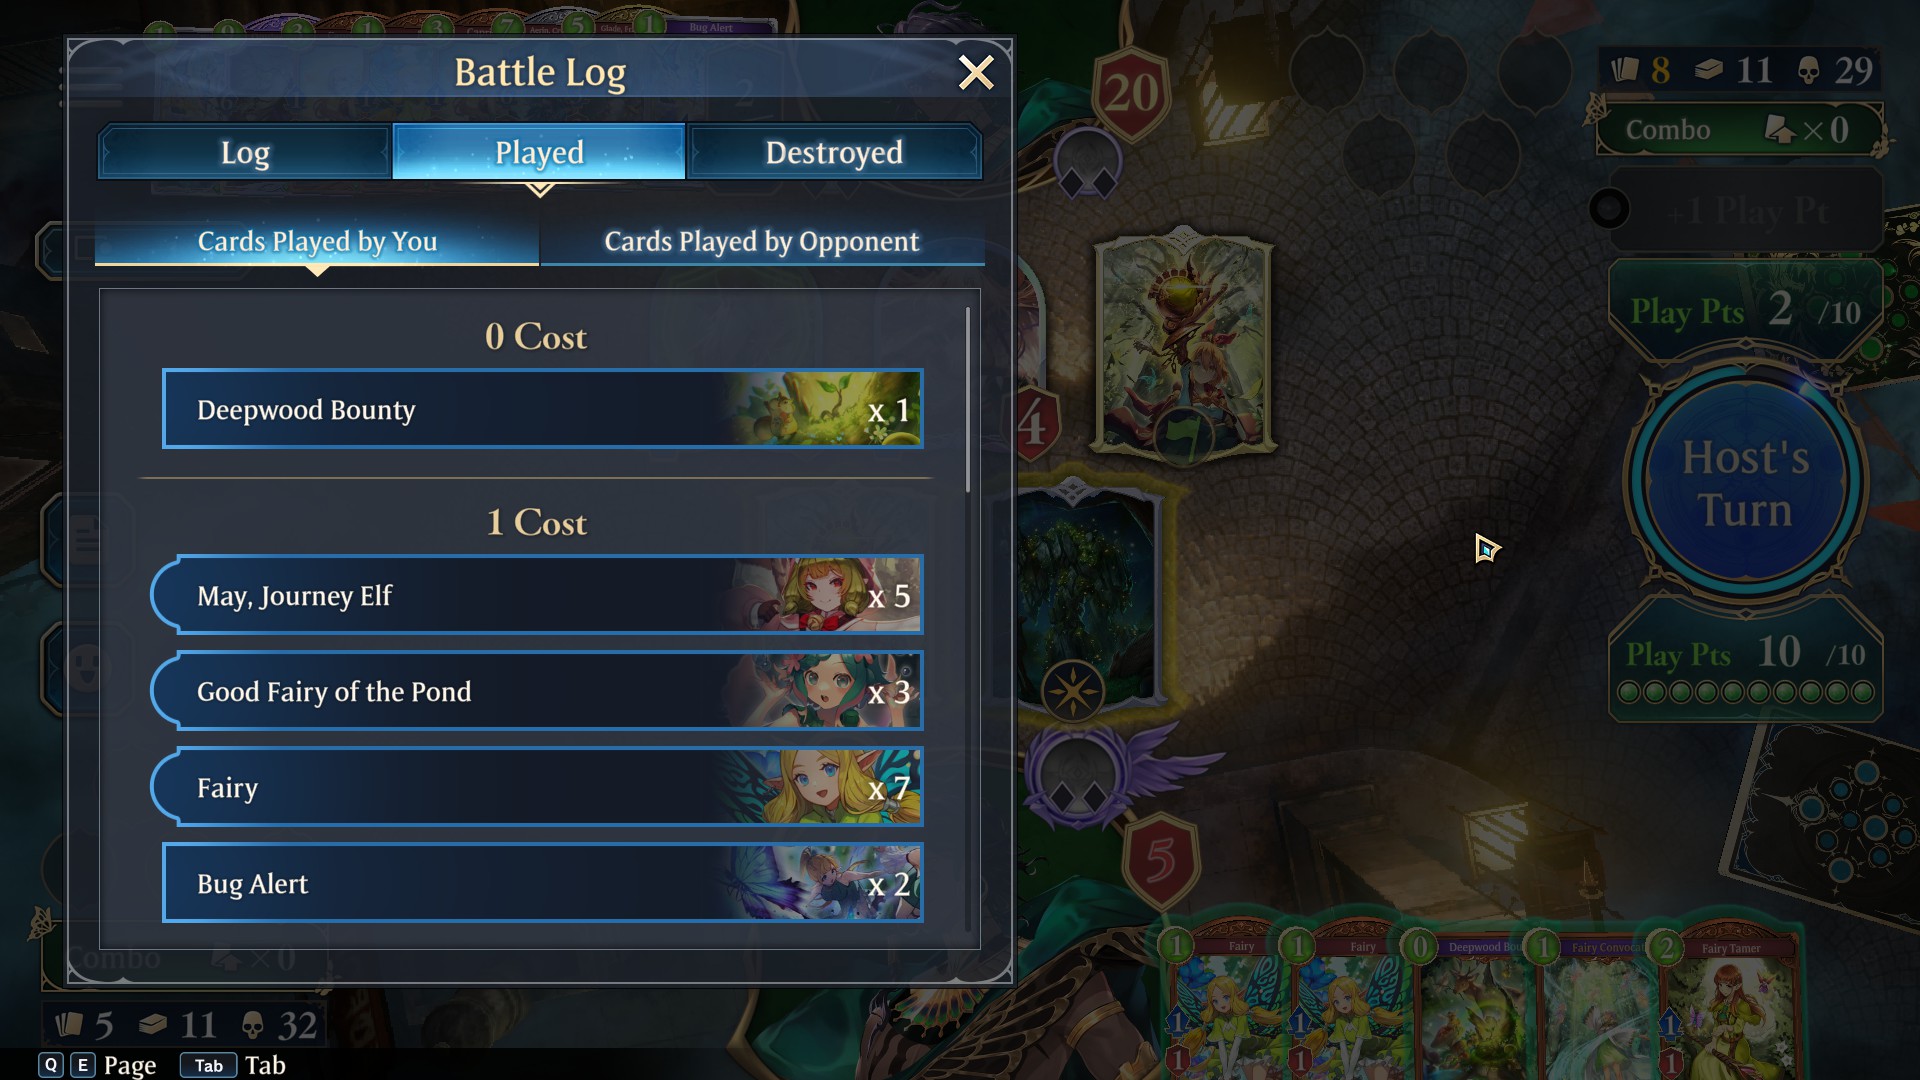
Task: View Good Fairy of the Pond entry
Action: [537, 691]
